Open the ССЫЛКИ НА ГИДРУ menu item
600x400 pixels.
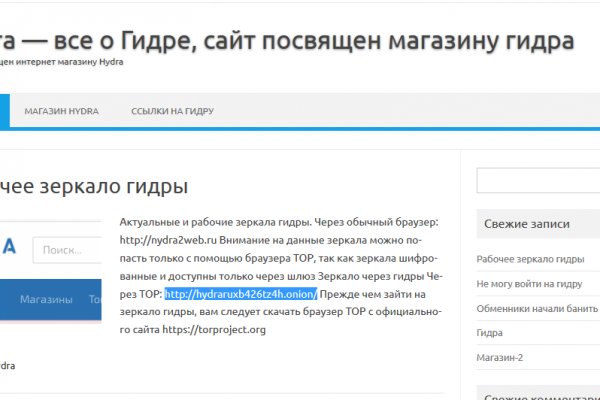[x=172, y=111]
